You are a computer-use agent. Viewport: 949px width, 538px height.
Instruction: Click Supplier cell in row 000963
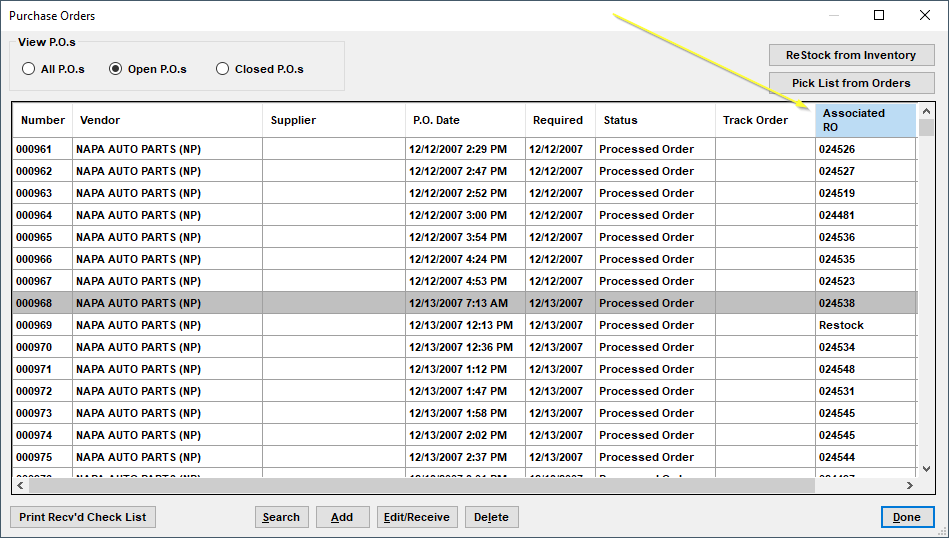pyautogui.click(x=333, y=193)
